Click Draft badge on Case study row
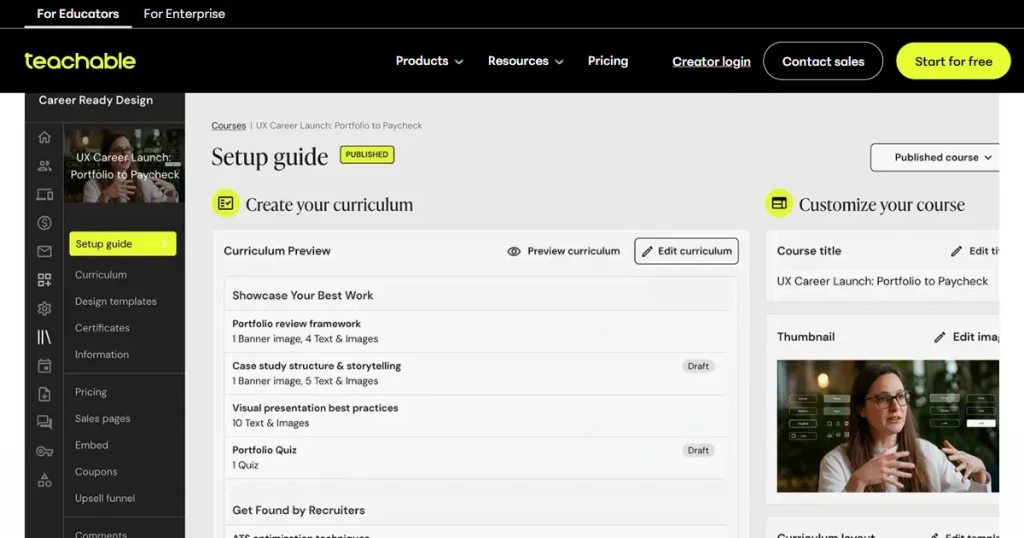Viewport: 1024px width, 538px height. pyautogui.click(x=698, y=366)
